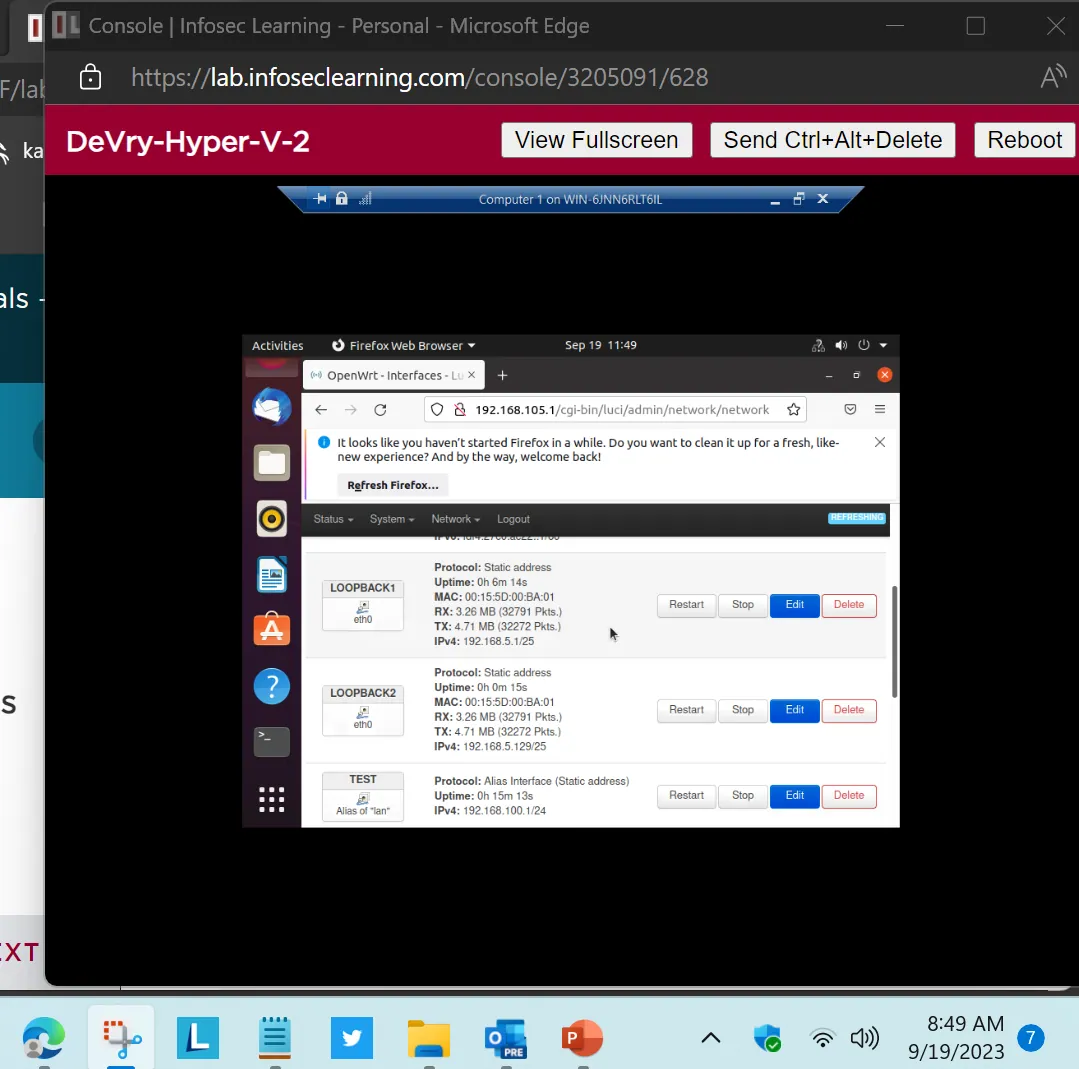
Task: Open the Help icon in the dock
Action: 272,686
